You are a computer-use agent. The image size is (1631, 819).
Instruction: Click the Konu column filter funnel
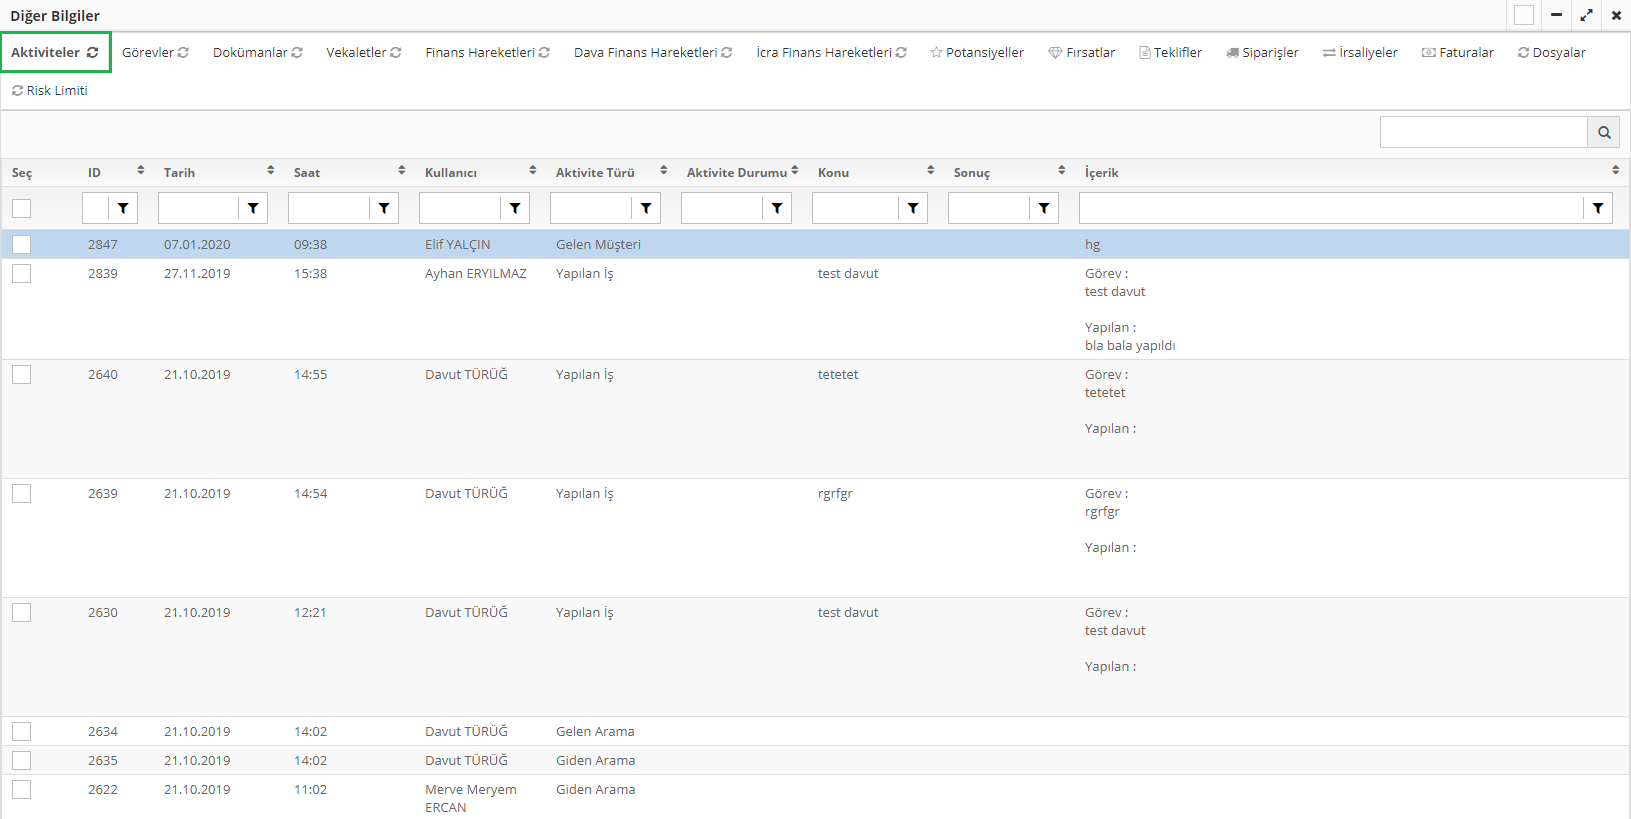913,208
